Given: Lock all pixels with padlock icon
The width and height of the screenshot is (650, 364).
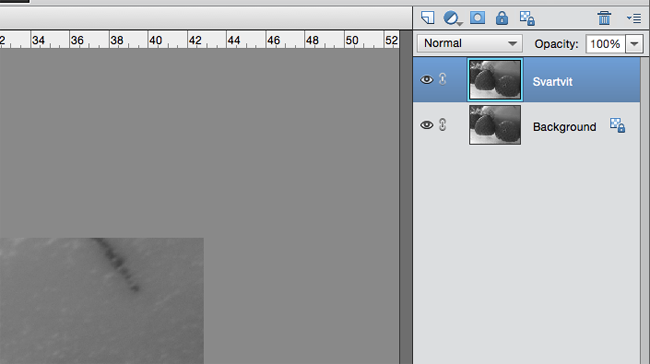Looking at the screenshot, I should tap(502, 18).
